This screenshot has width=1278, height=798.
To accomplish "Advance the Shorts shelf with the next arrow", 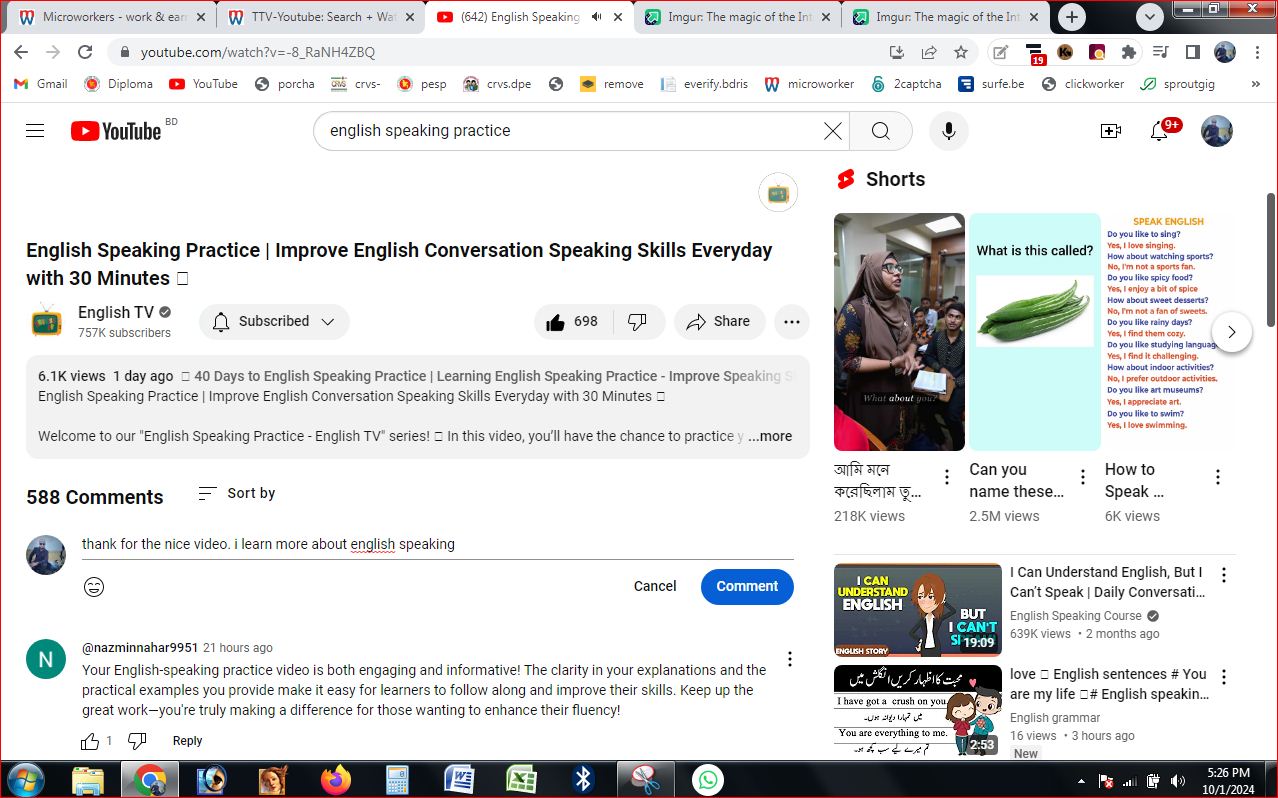I will point(1232,332).
